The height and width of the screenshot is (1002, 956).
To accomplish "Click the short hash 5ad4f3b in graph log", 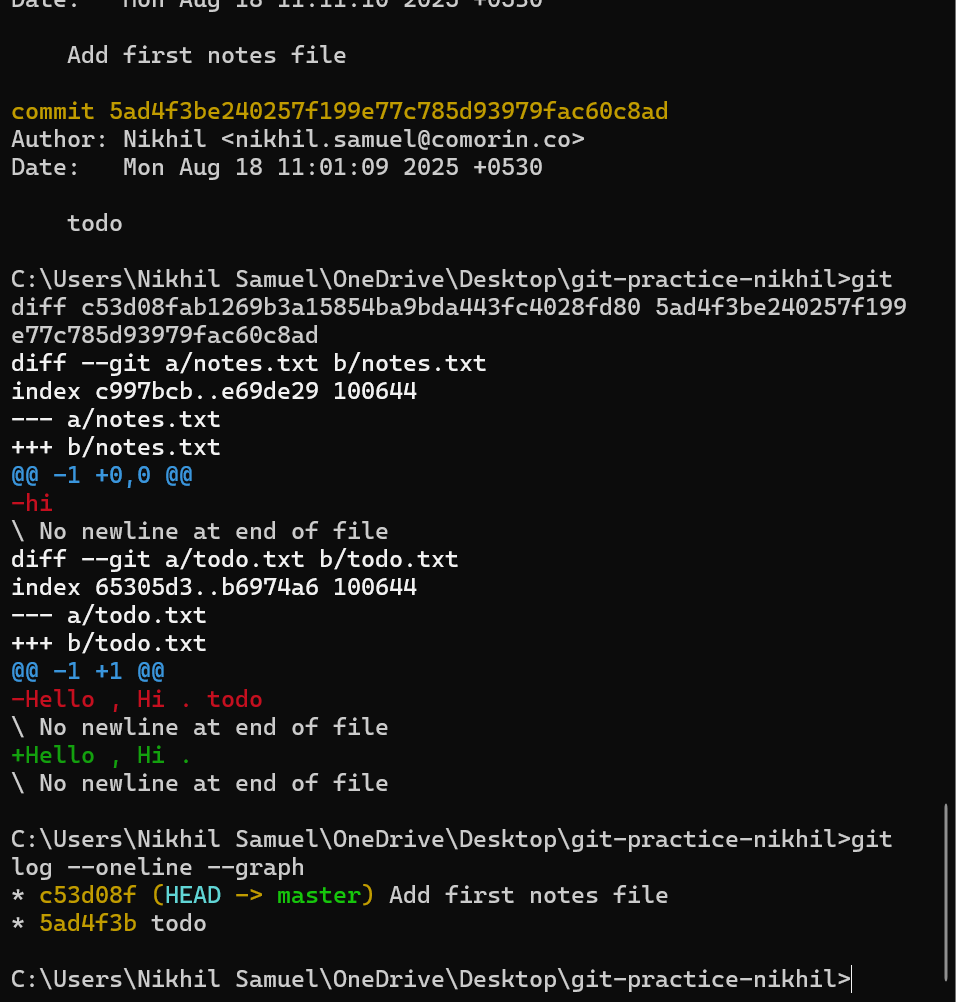I will 88,923.
